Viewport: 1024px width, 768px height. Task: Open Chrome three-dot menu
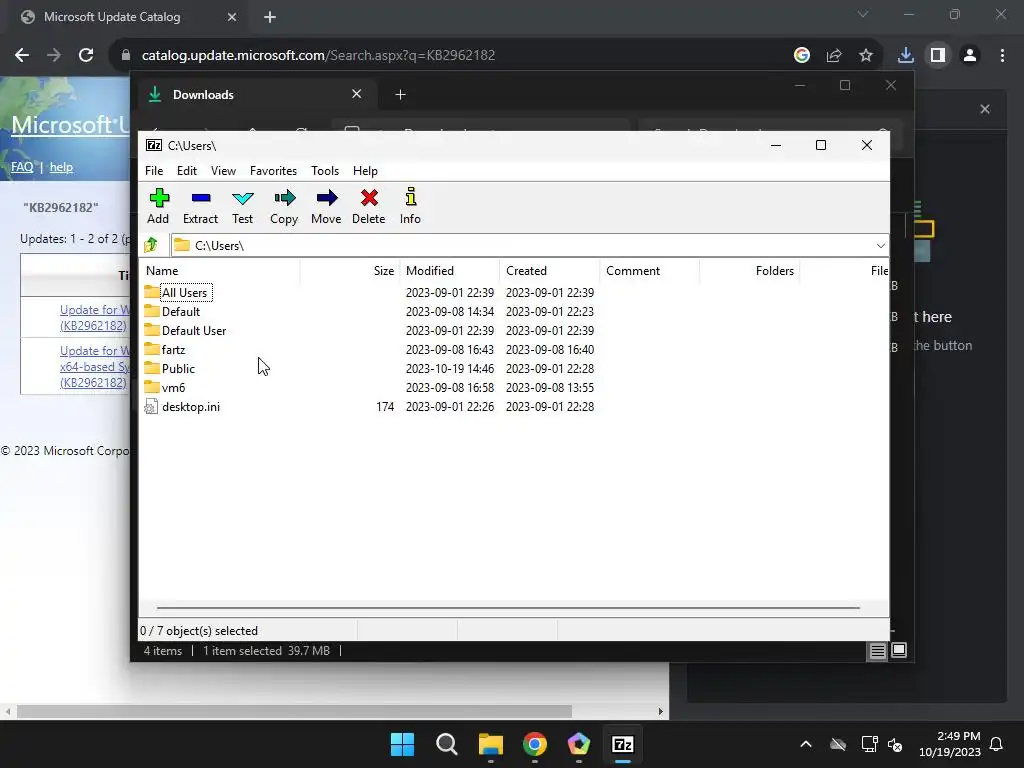(1002, 56)
